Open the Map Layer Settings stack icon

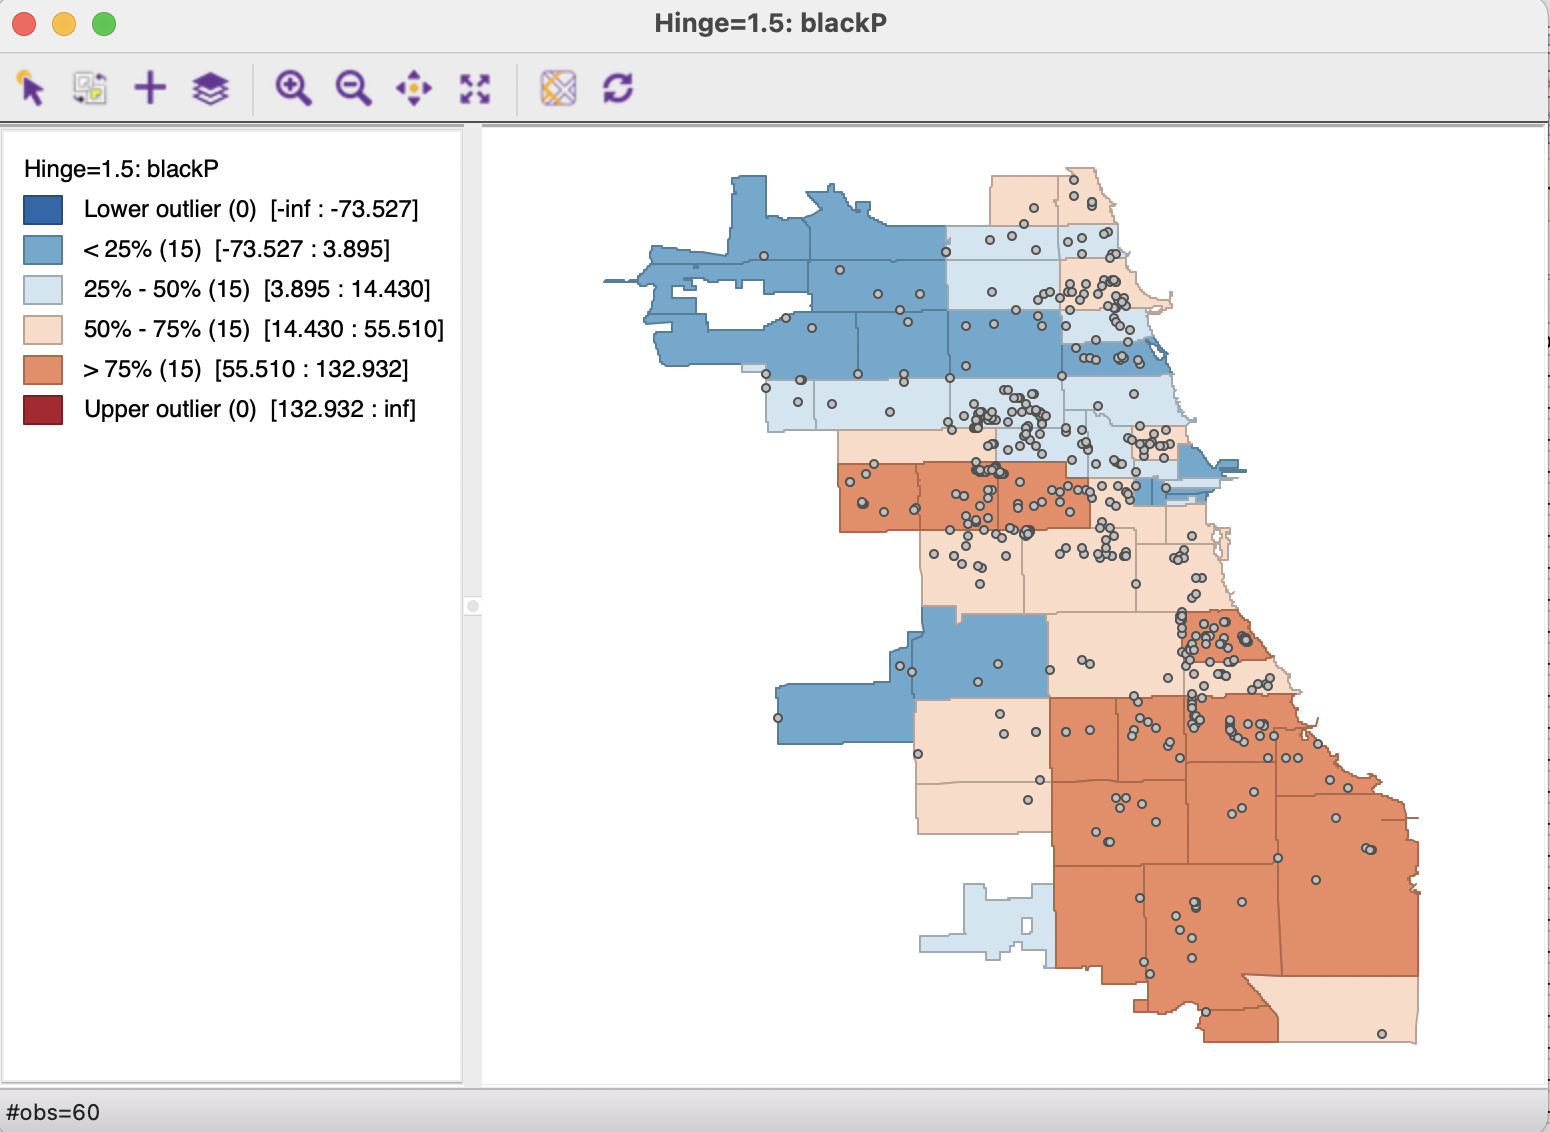click(210, 88)
